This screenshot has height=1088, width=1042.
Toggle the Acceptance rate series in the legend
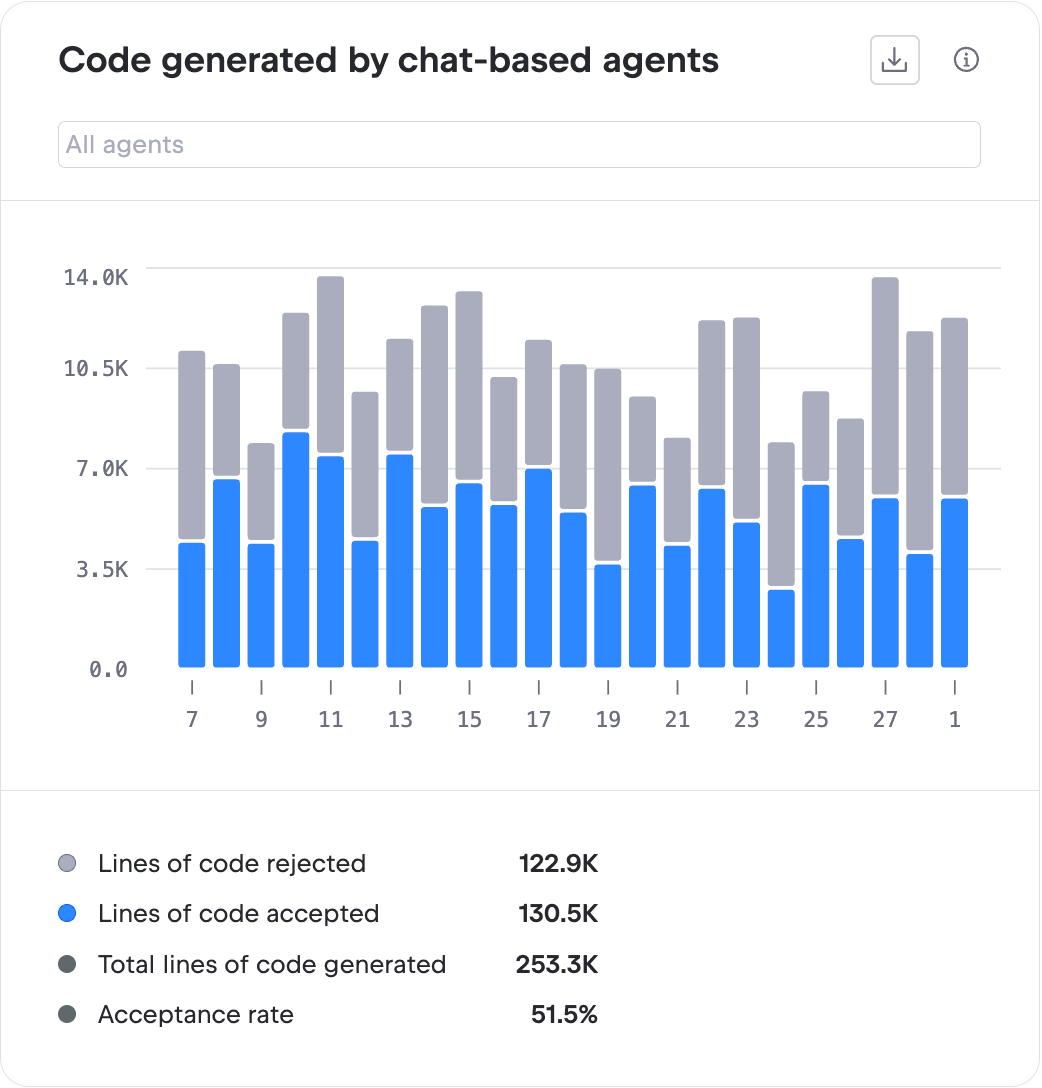coord(67,1014)
